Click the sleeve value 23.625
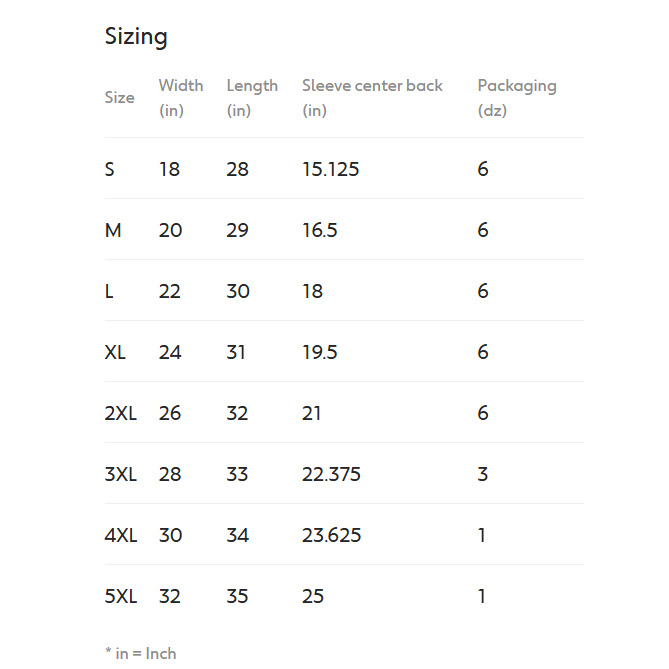 click(331, 535)
